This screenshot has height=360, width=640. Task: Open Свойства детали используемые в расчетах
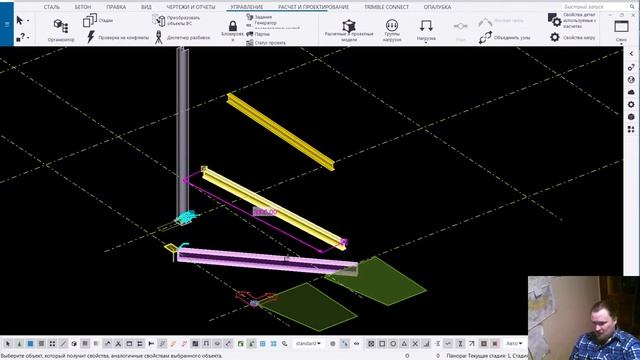(x=571, y=20)
